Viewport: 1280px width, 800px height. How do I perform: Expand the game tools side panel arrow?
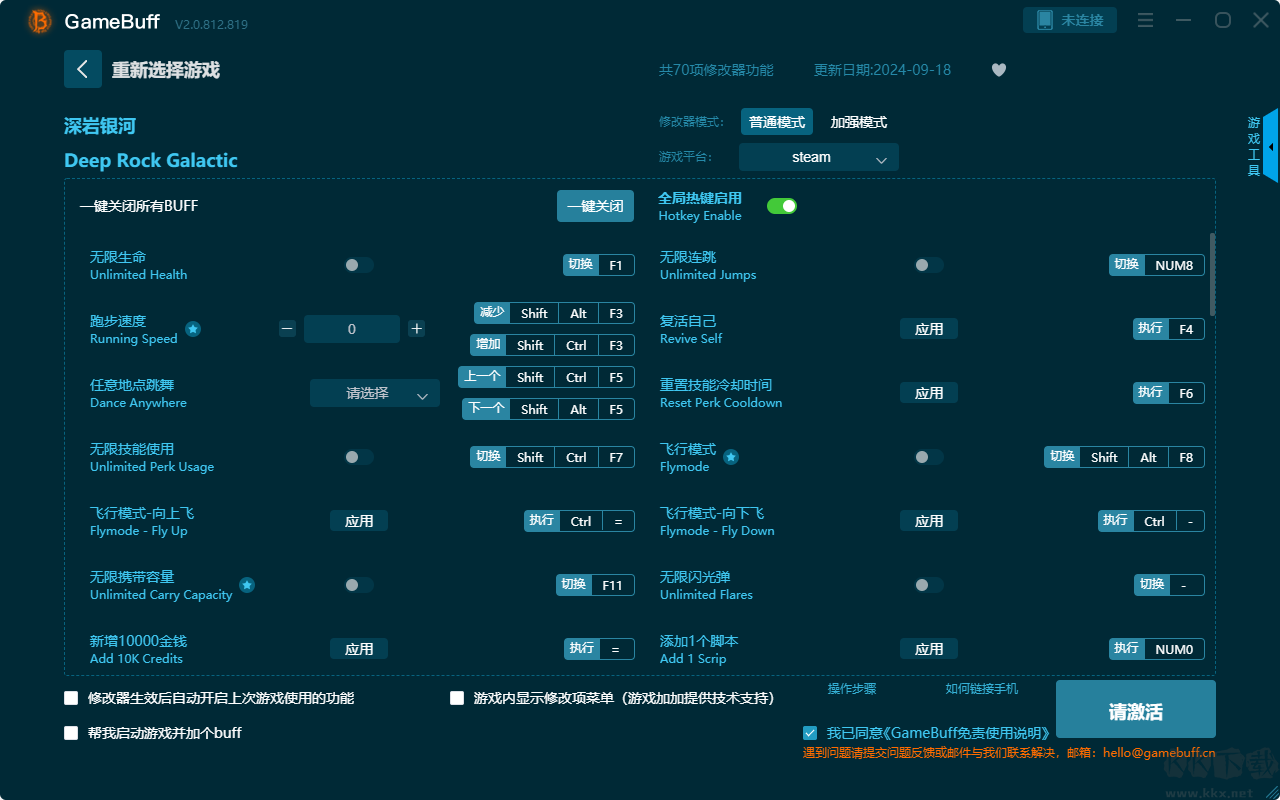coord(1270,146)
